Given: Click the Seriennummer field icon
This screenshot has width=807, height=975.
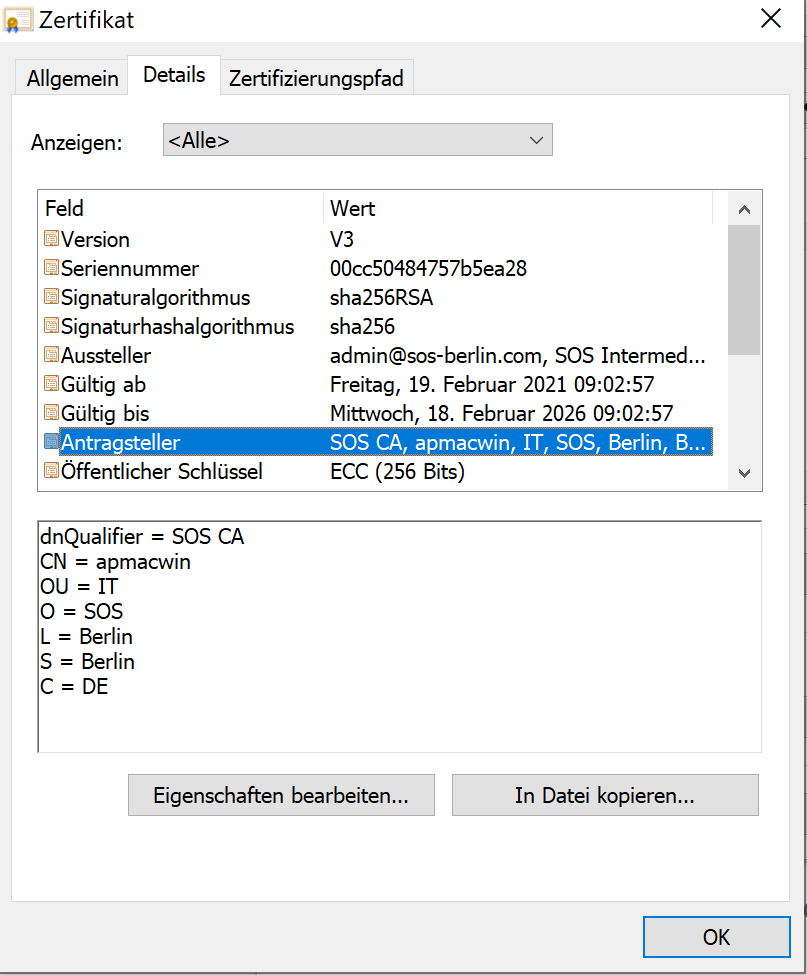Looking at the screenshot, I should (52, 268).
